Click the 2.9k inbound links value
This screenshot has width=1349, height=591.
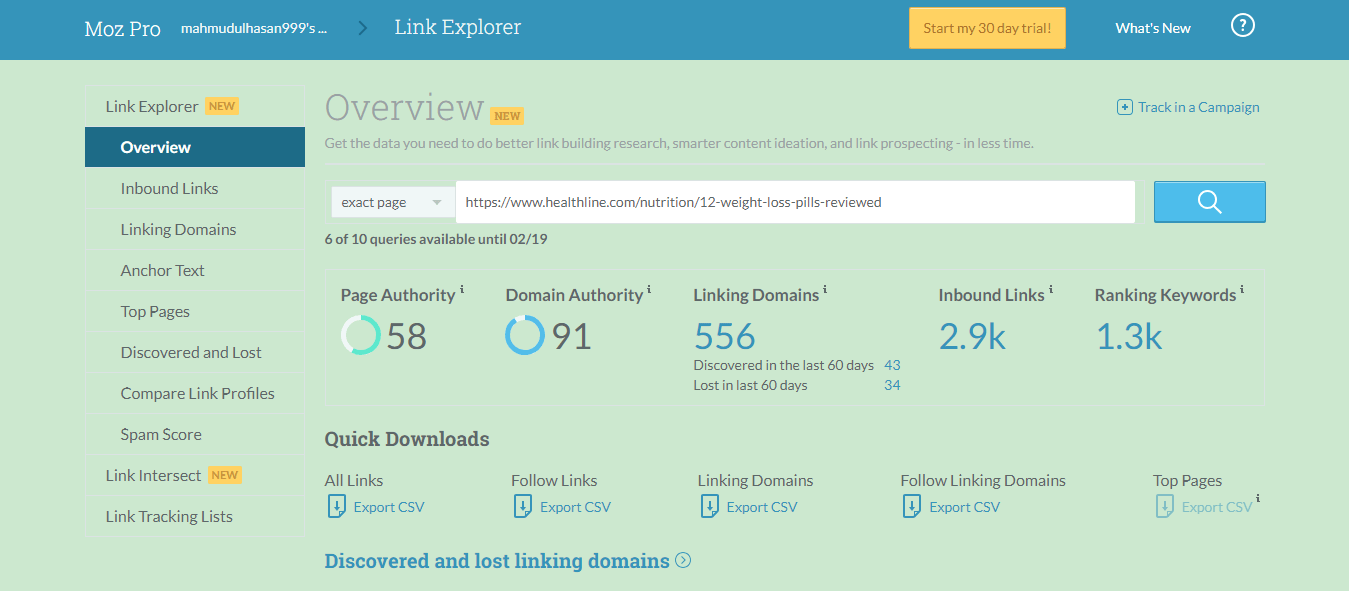coord(972,336)
